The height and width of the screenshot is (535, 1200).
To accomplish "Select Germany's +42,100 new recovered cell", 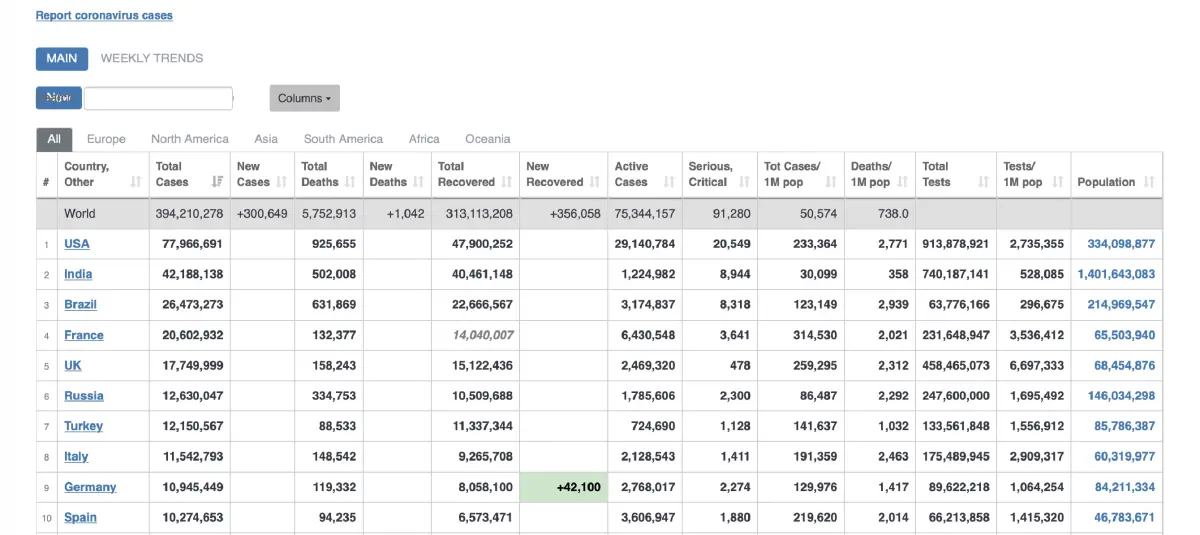I will [x=564, y=487].
